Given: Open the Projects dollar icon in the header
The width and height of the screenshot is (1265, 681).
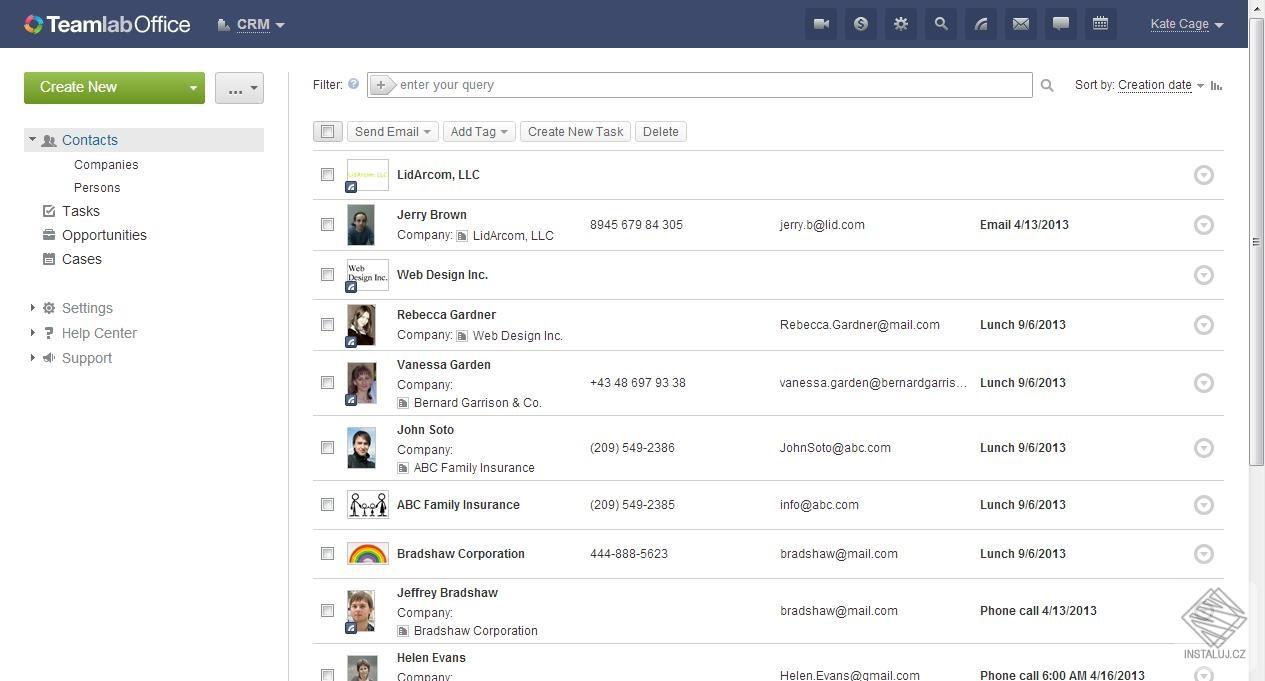Looking at the screenshot, I should click(x=860, y=23).
